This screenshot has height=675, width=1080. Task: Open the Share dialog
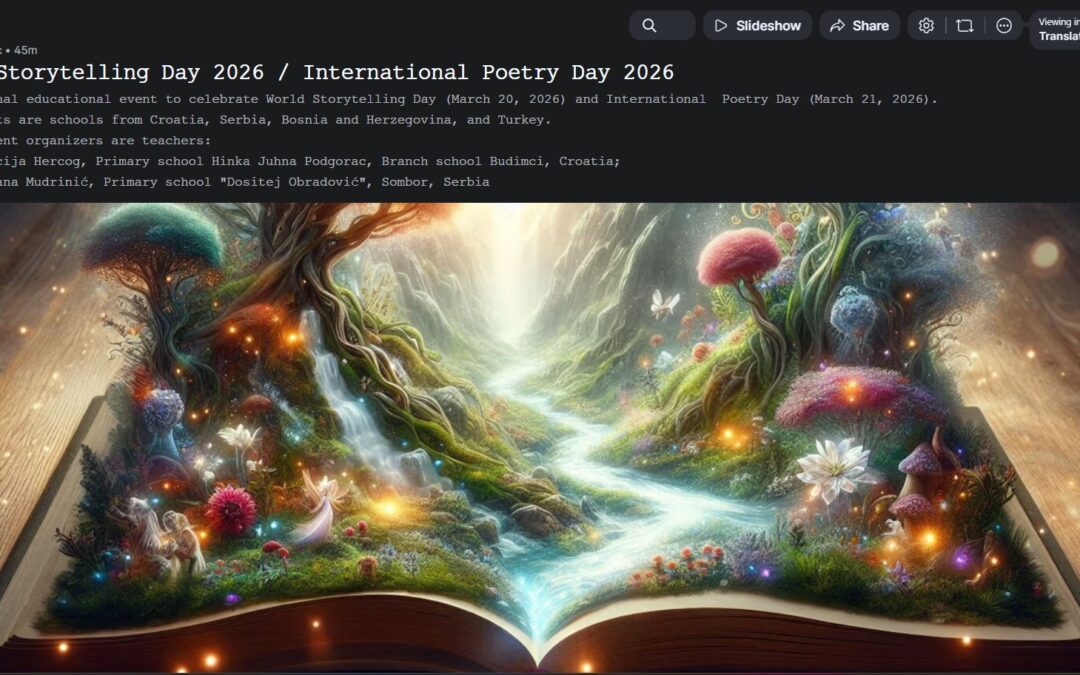859,26
